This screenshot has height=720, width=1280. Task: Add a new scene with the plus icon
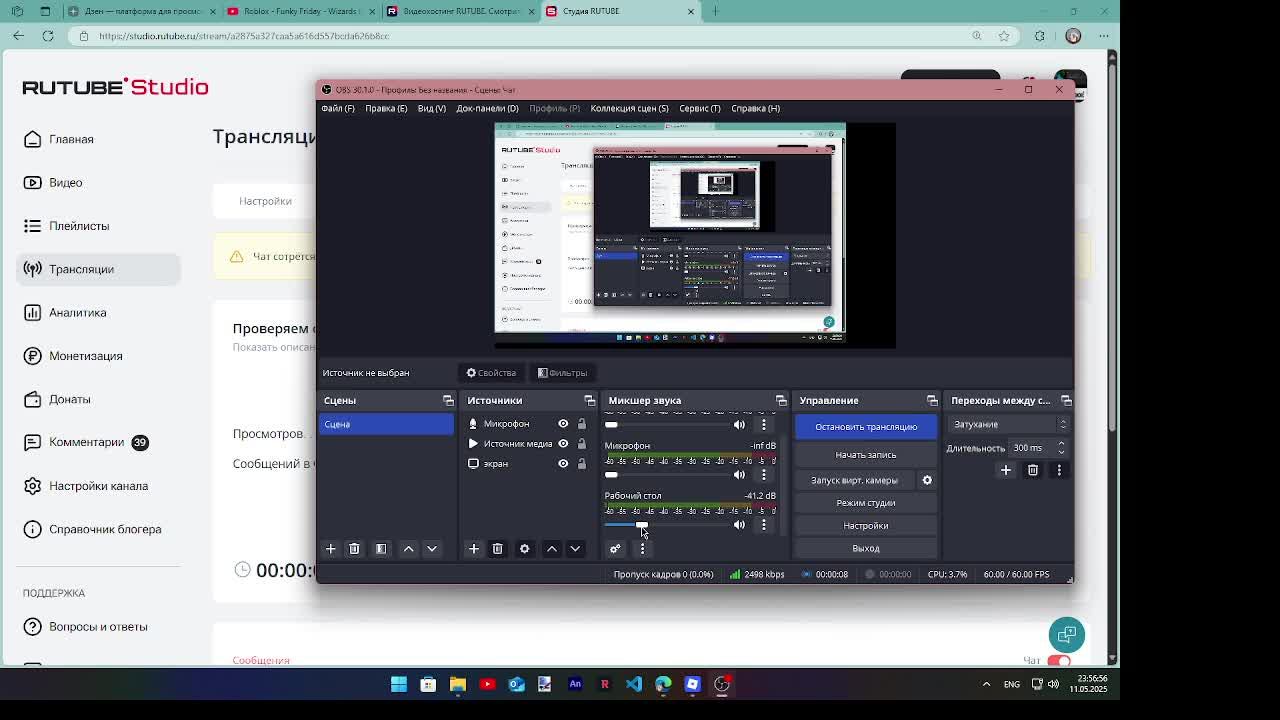(x=331, y=549)
